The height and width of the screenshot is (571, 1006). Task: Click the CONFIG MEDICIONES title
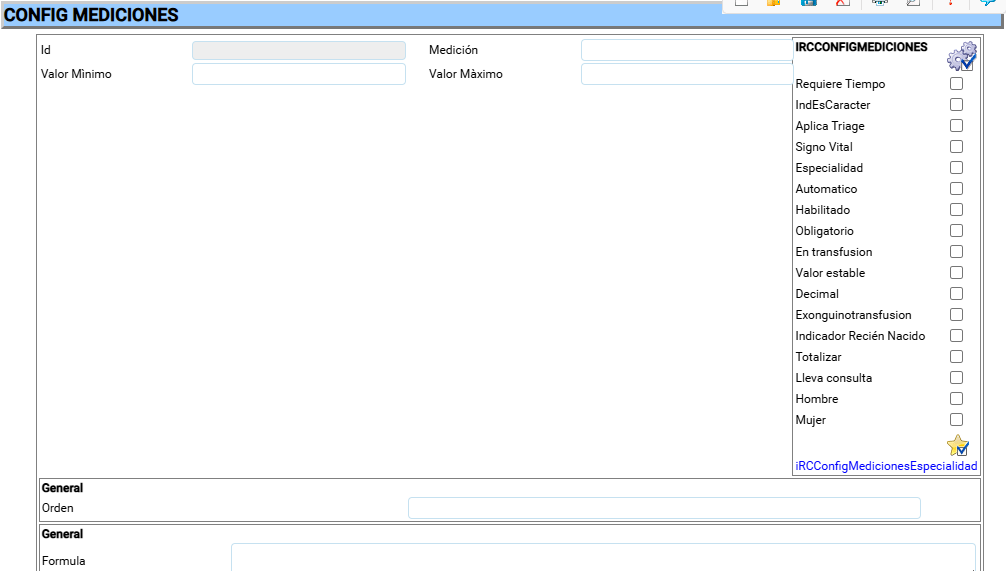point(91,15)
